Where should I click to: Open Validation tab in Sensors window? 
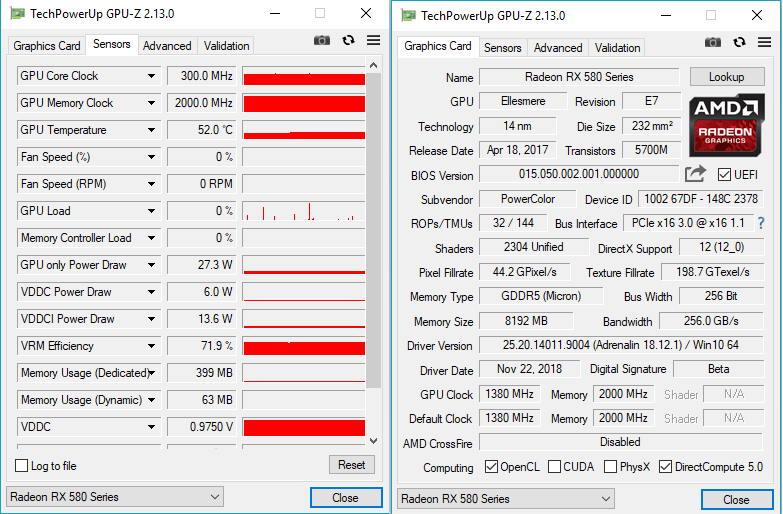pyautogui.click(x=226, y=46)
